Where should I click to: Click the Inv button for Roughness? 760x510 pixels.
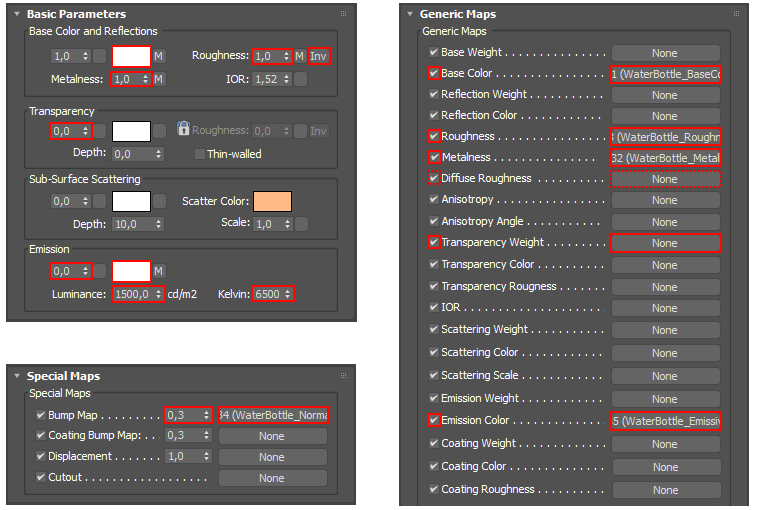(318, 56)
